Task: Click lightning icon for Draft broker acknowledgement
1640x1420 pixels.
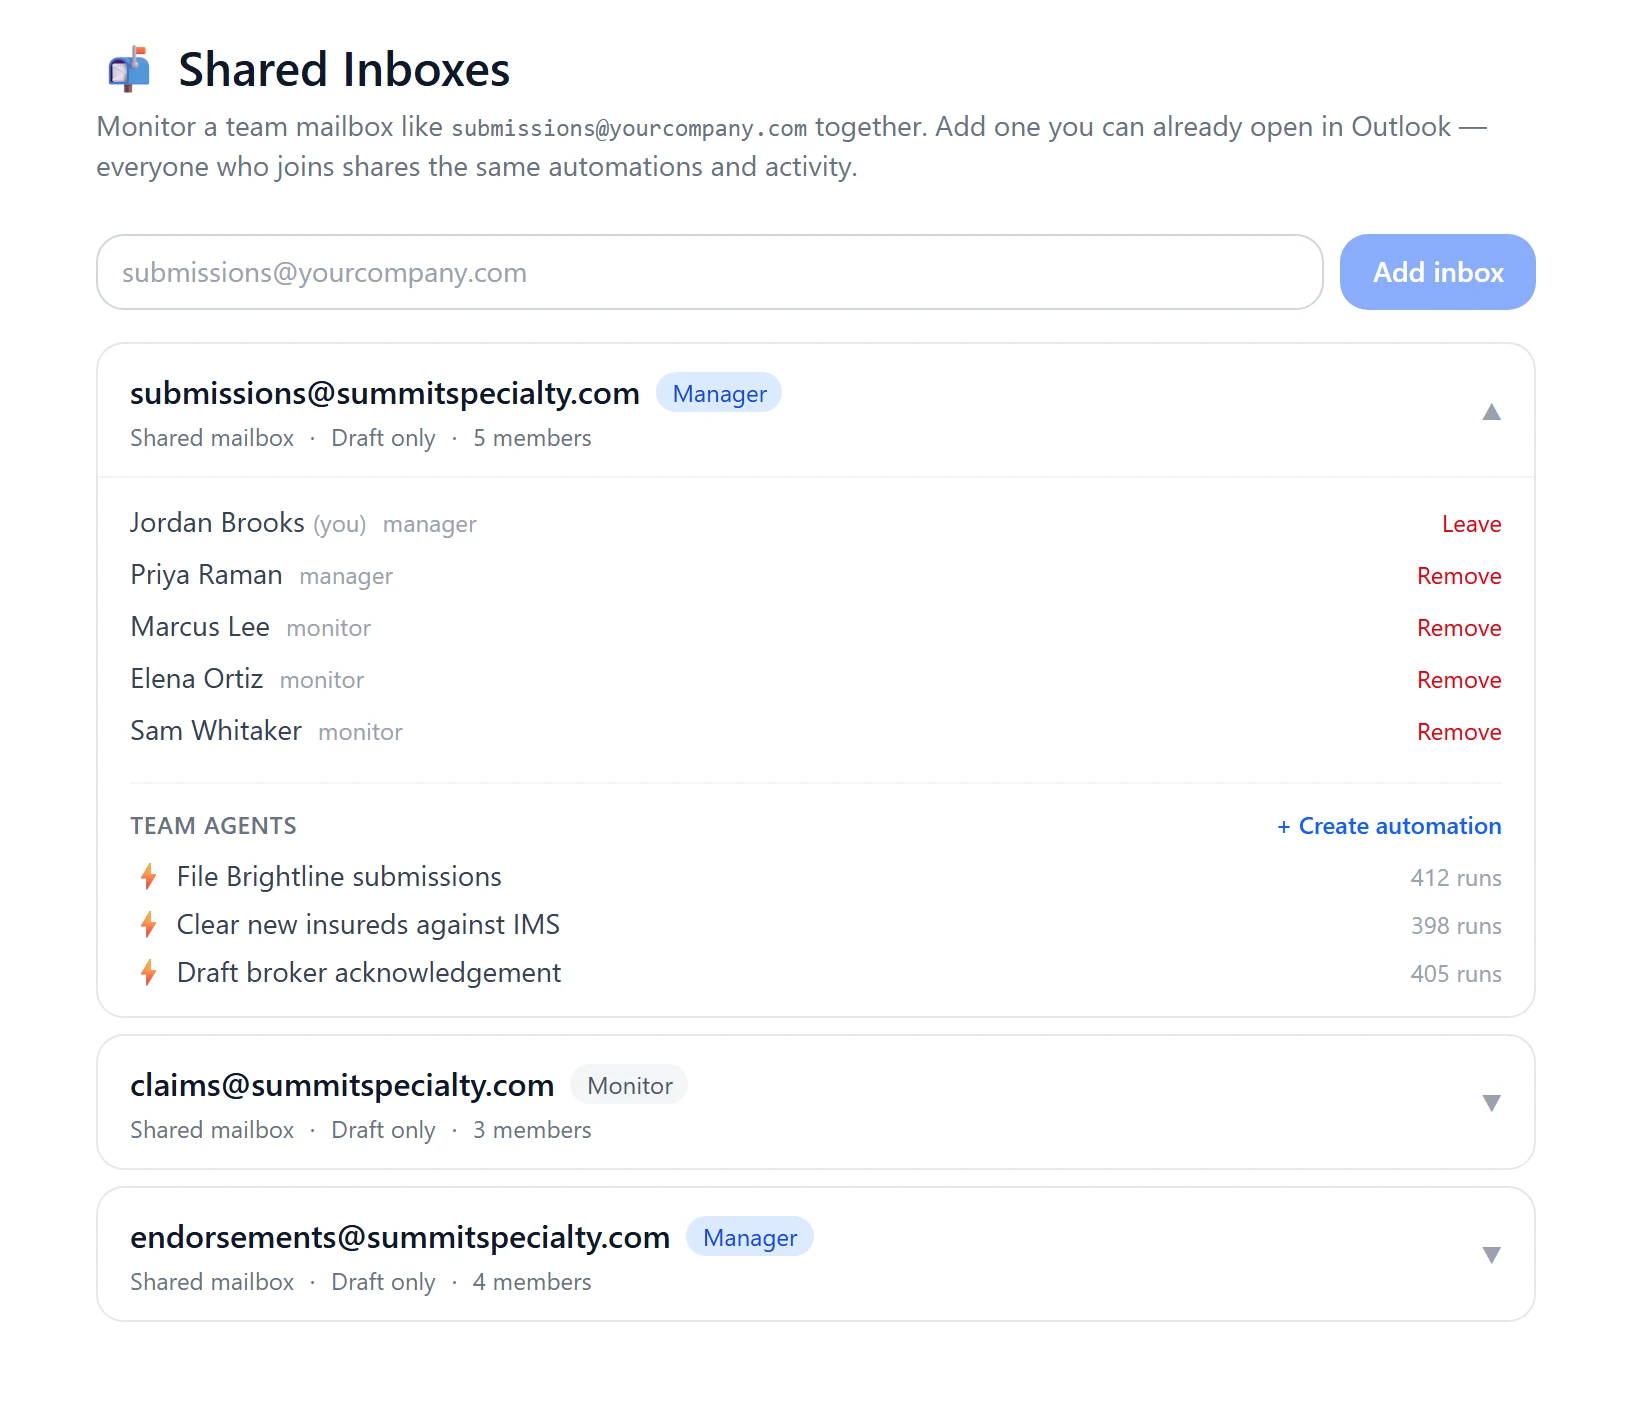Action: click(149, 973)
